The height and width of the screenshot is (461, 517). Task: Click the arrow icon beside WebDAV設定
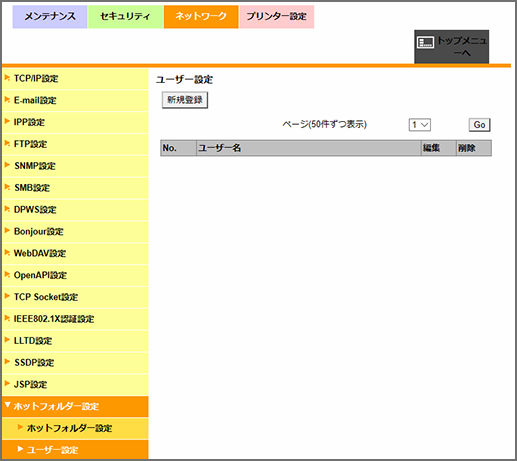tap(7, 253)
